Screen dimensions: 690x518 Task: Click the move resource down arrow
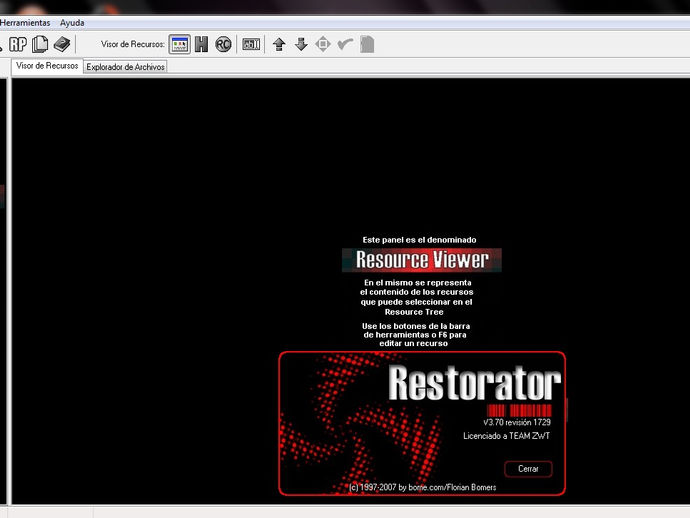(x=301, y=44)
